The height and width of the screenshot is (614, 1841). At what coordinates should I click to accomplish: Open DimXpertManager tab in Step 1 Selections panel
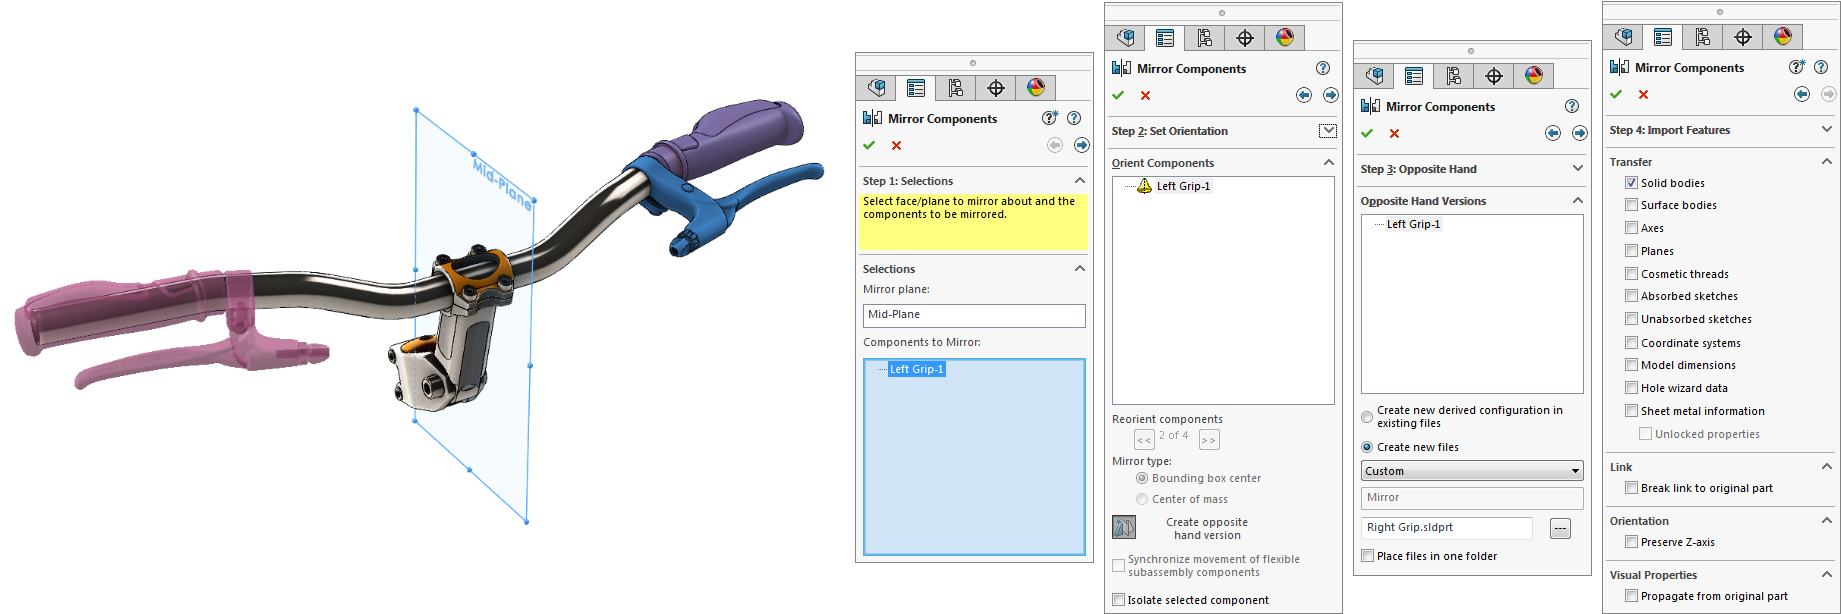pos(996,88)
